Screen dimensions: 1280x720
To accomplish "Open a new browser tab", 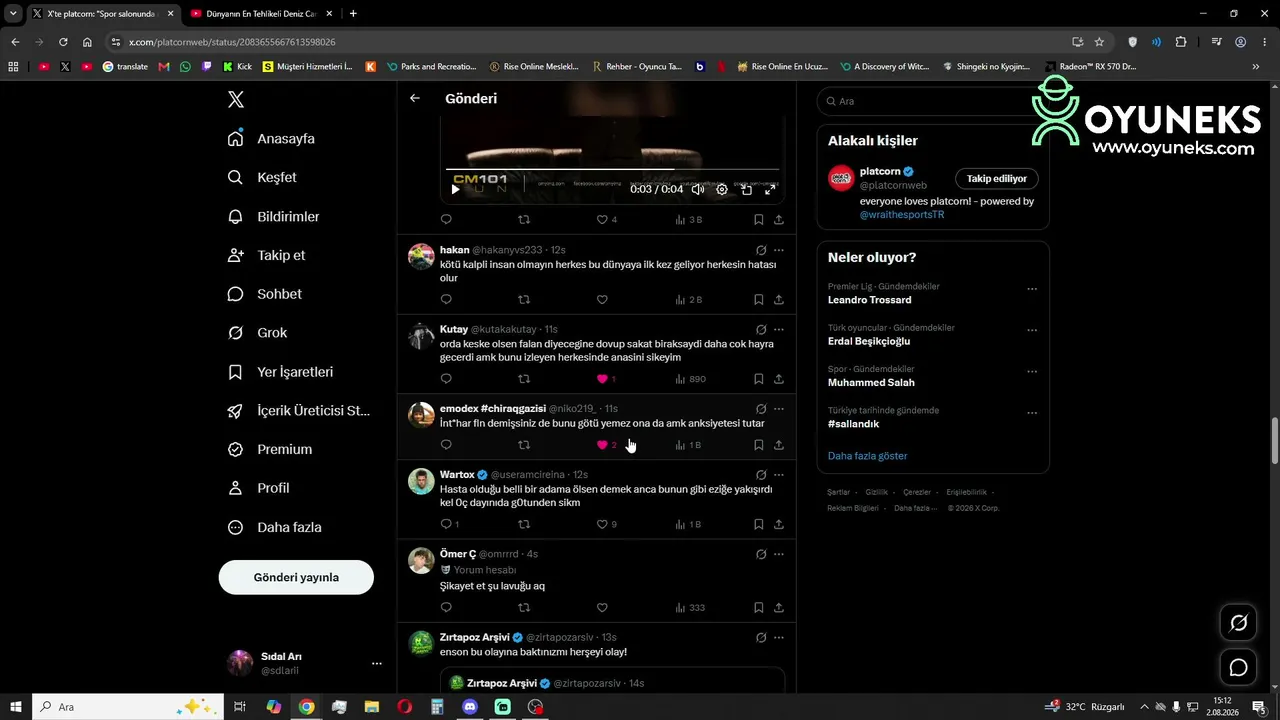I will click(353, 14).
